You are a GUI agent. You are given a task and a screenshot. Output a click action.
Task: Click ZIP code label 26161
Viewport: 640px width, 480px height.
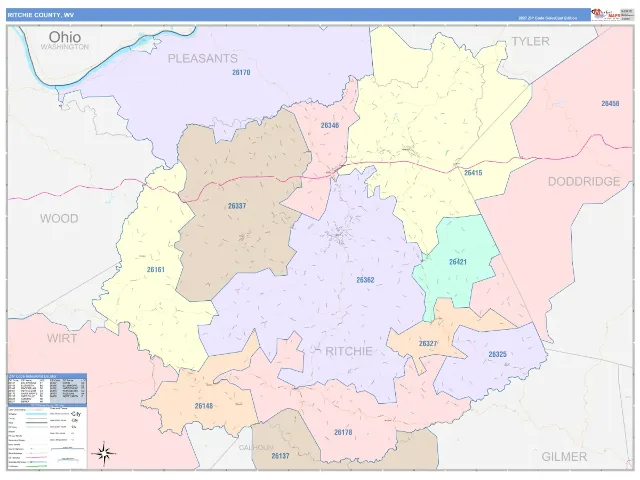tap(156, 269)
